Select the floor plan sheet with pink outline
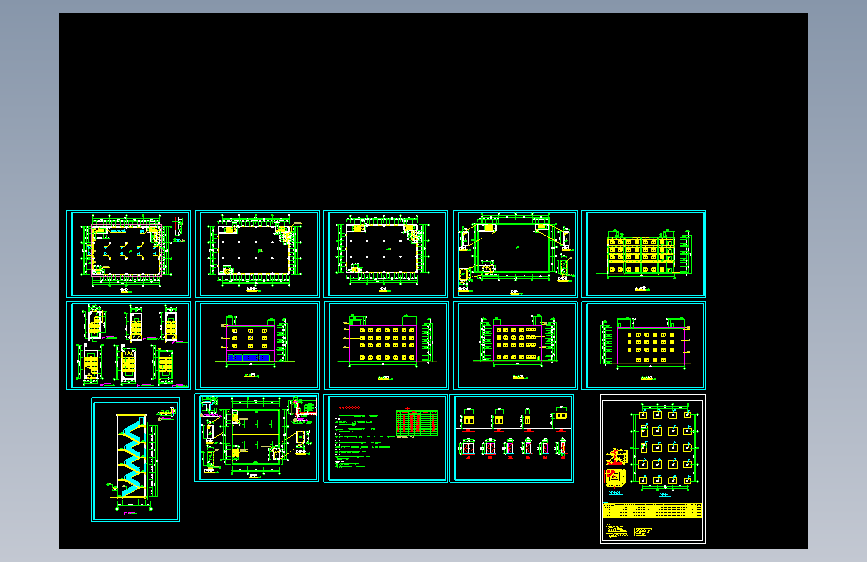 pos(128,254)
